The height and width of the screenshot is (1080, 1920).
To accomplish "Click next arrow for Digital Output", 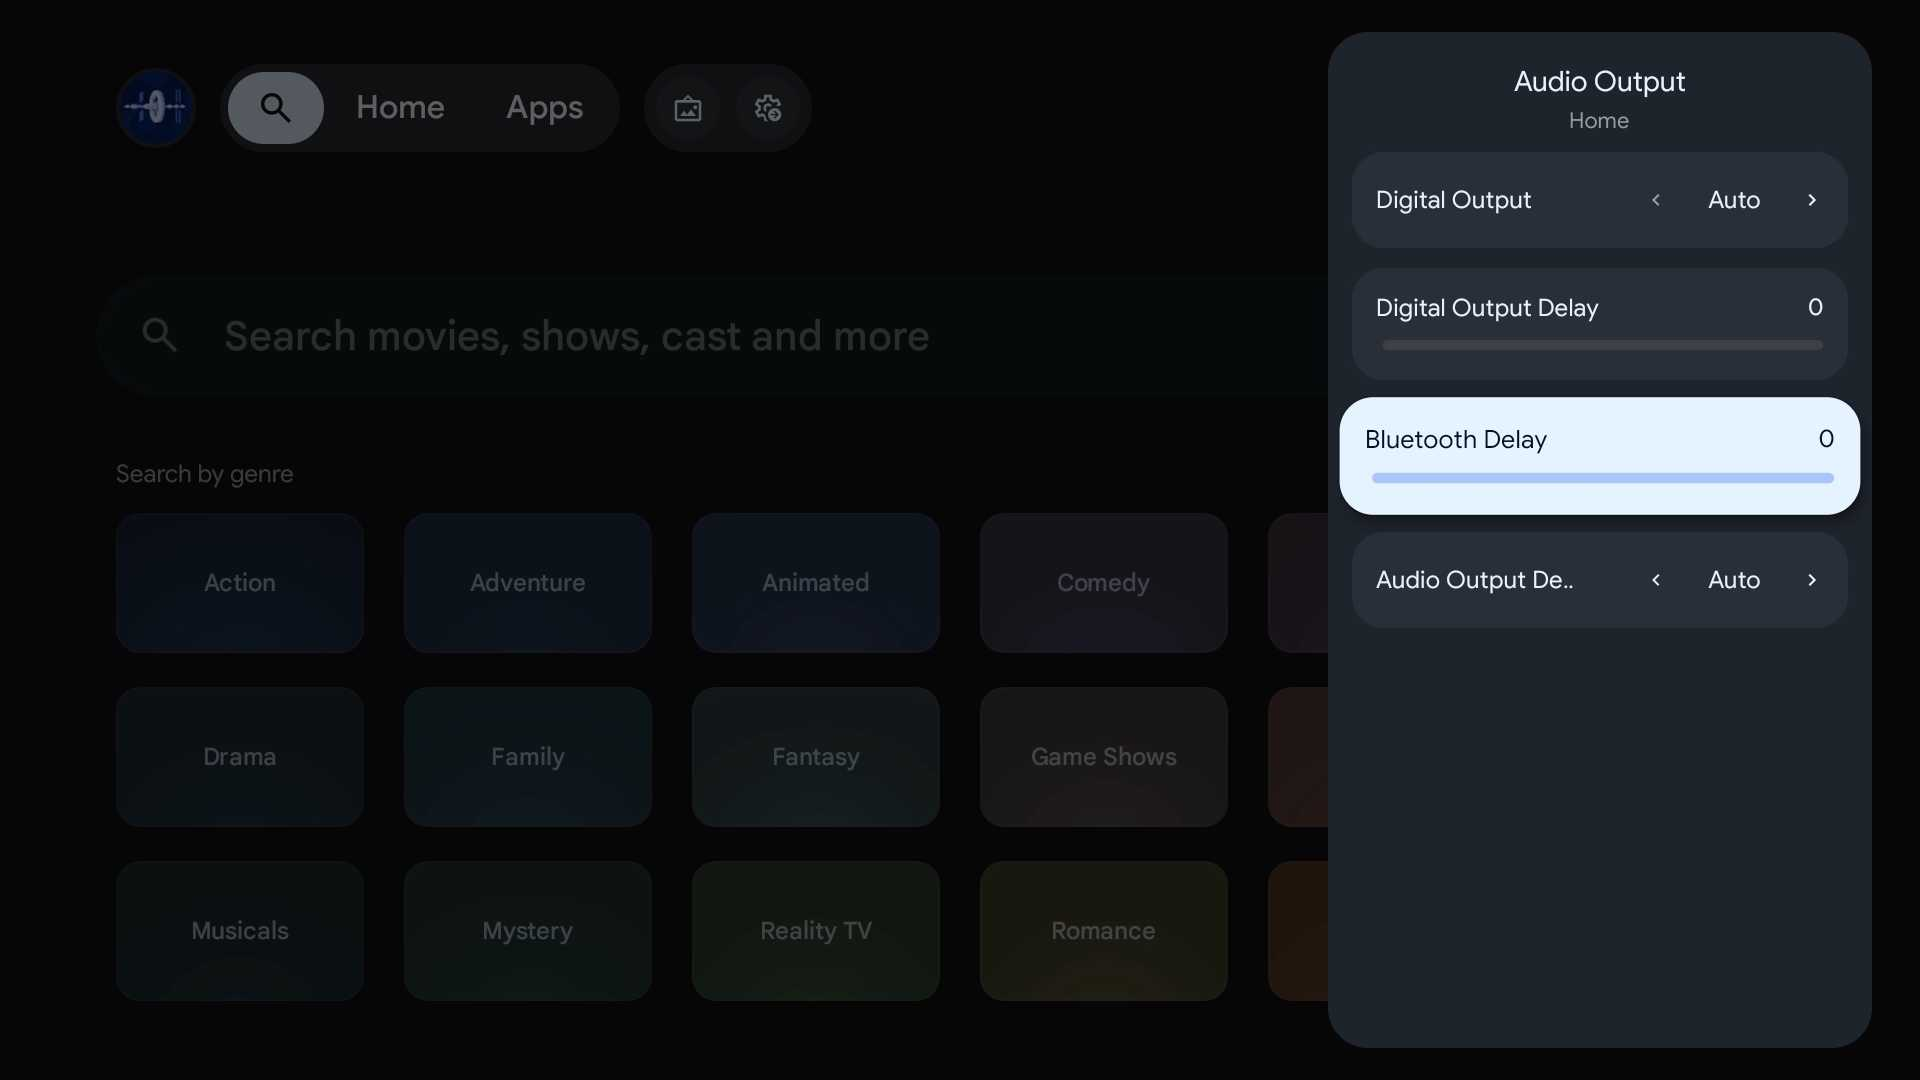I will coord(1812,200).
